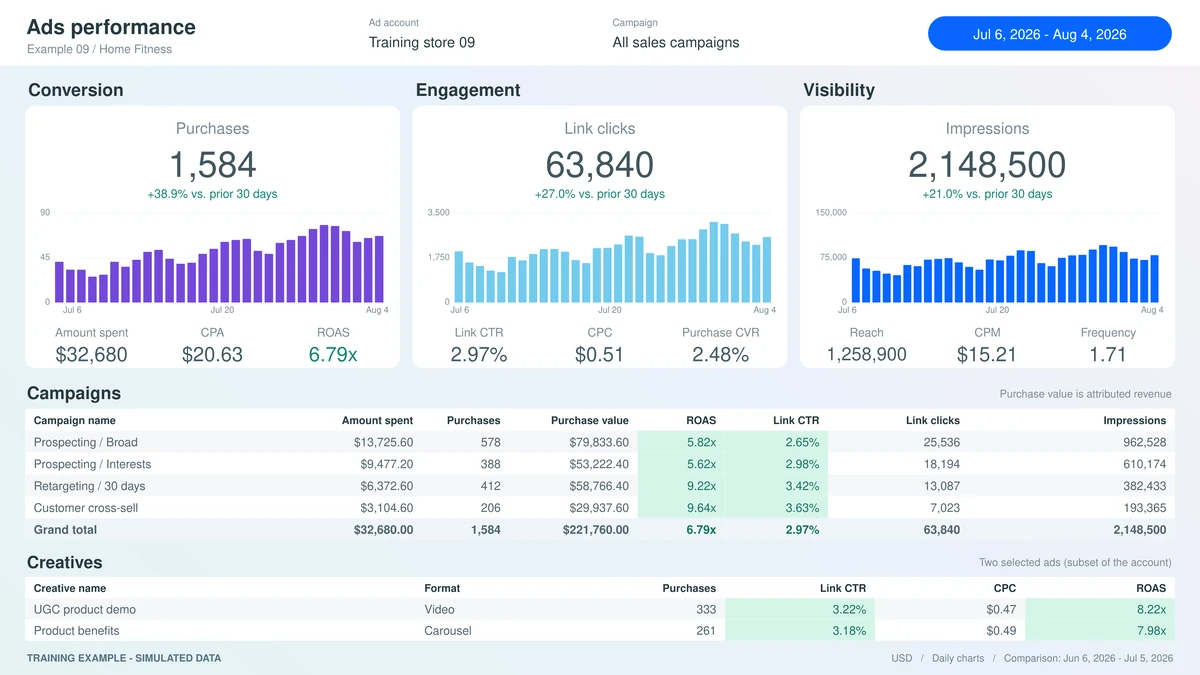Click the CPC value $0.51
This screenshot has height=675, width=1200.
[x=600, y=354]
